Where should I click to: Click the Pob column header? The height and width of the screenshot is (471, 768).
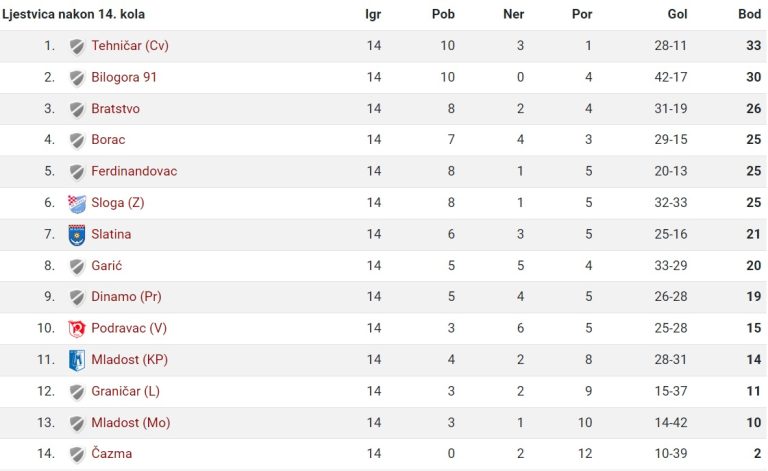443,14
